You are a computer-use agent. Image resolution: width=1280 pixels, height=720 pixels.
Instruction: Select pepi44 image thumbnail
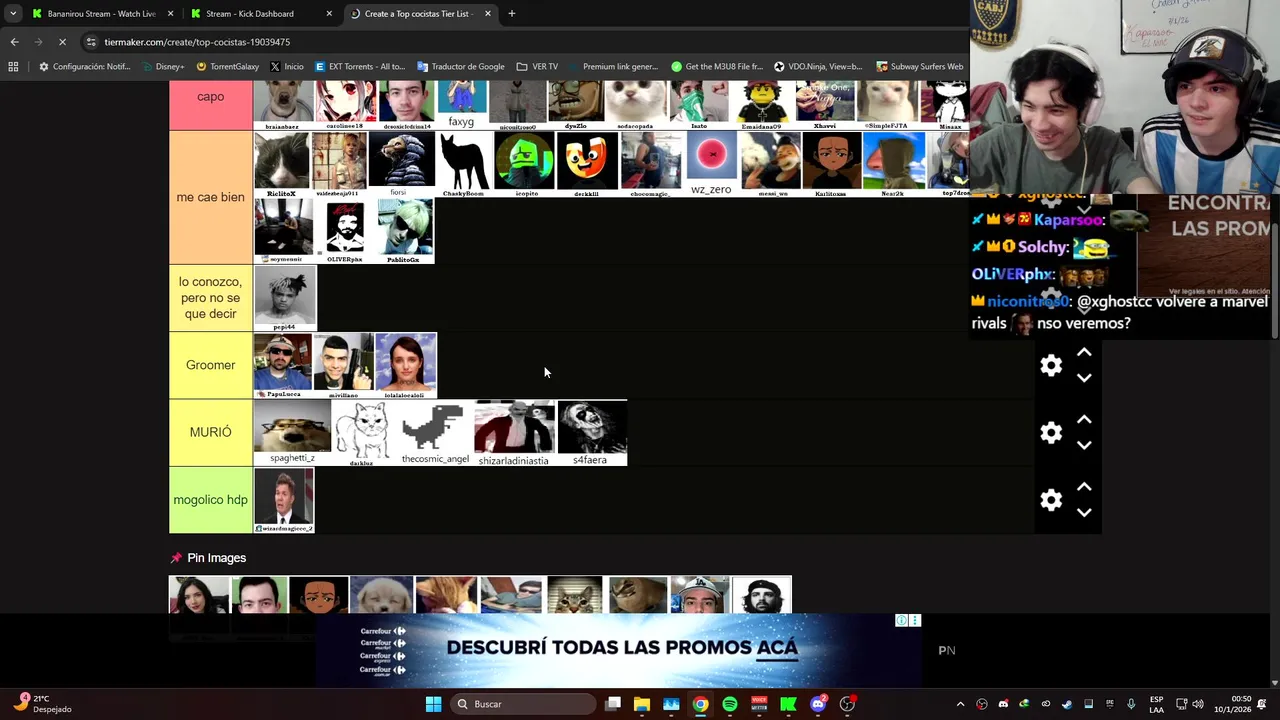(x=285, y=298)
